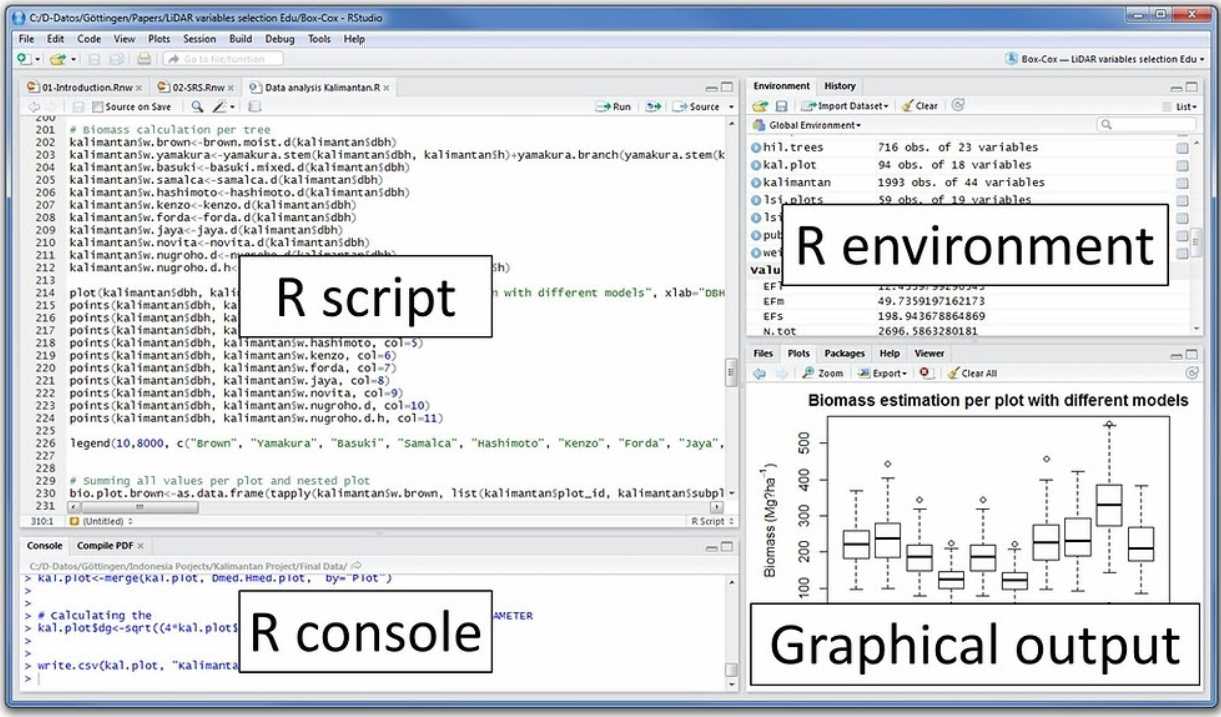Click the Code Tools wand icon

(219, 106)
